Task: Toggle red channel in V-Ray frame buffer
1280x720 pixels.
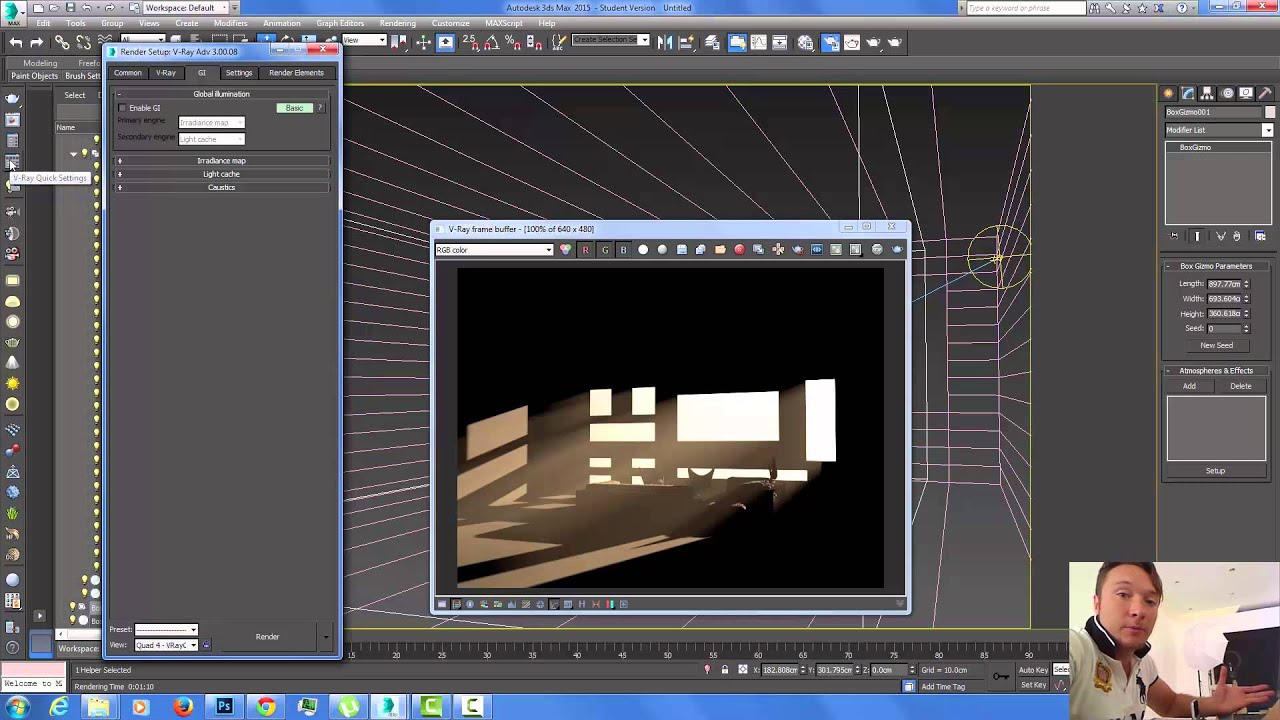Action: 585,250
